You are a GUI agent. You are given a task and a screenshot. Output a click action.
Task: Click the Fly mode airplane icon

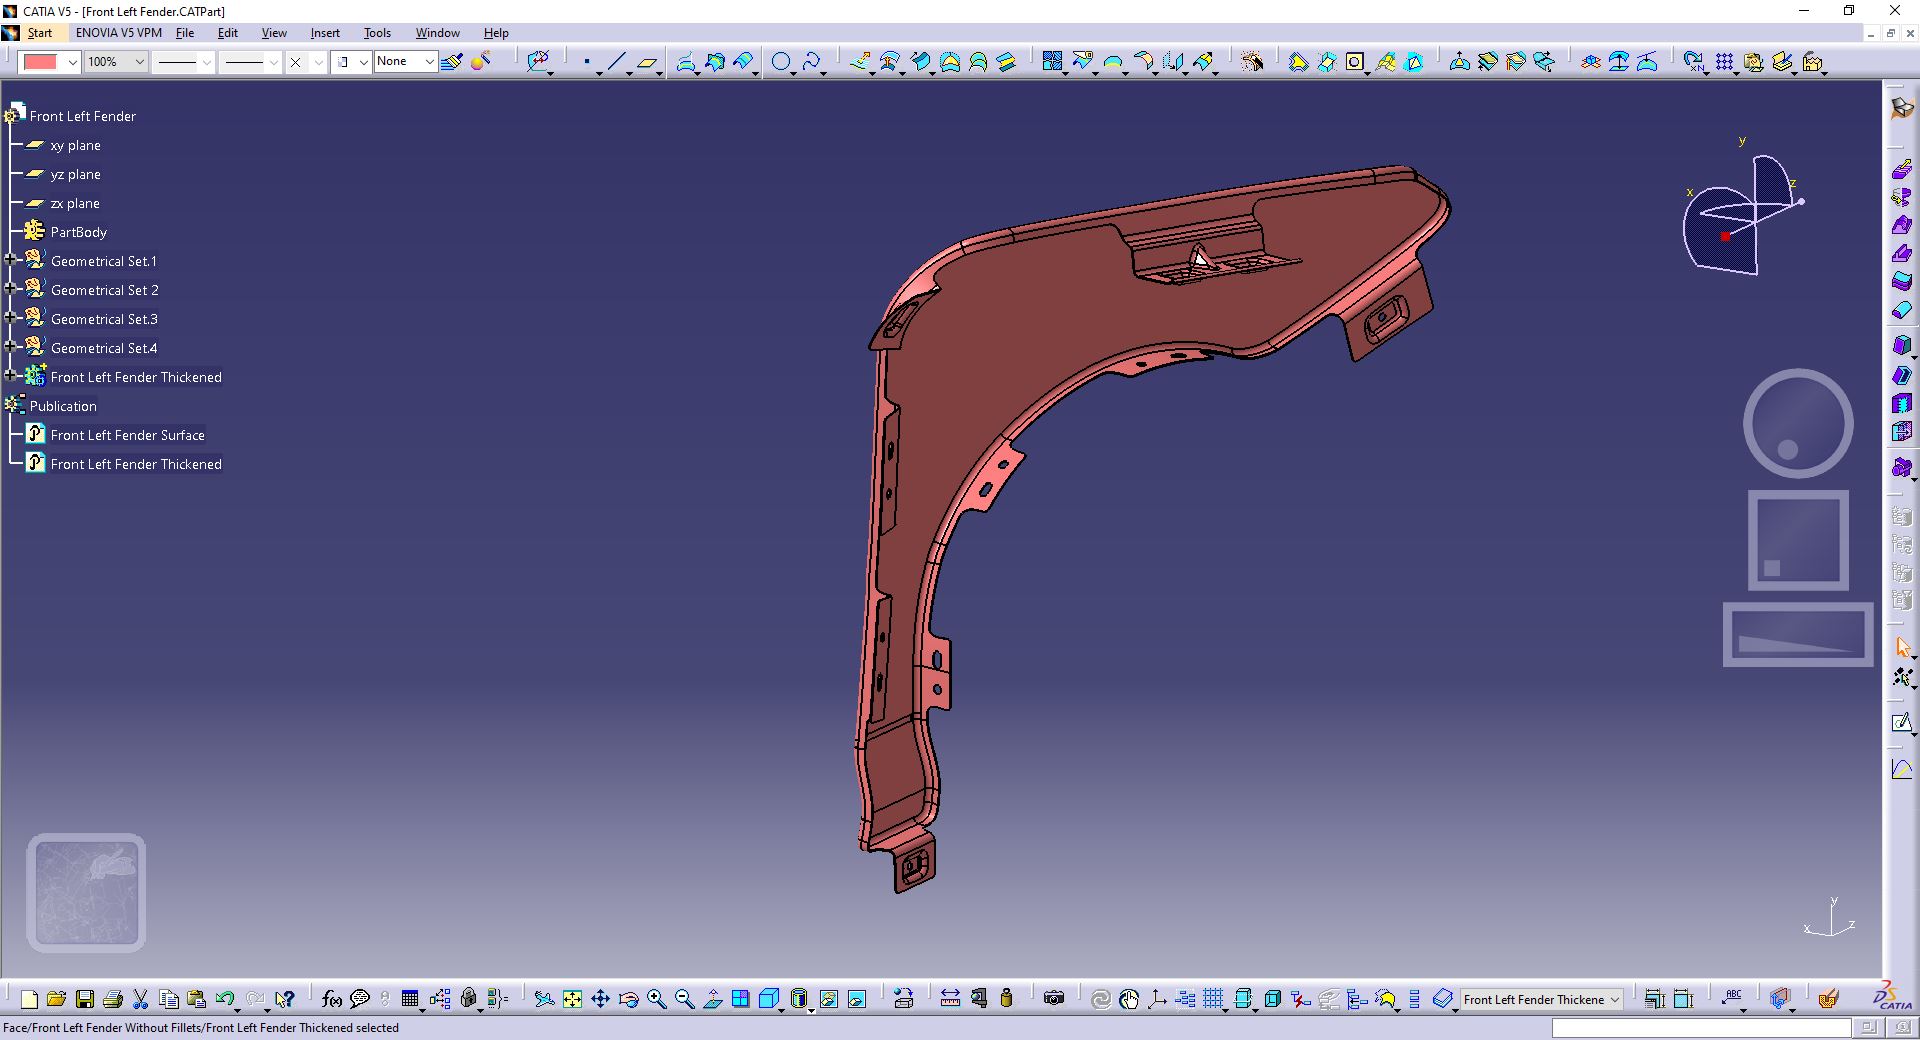[x=544, y=999]
